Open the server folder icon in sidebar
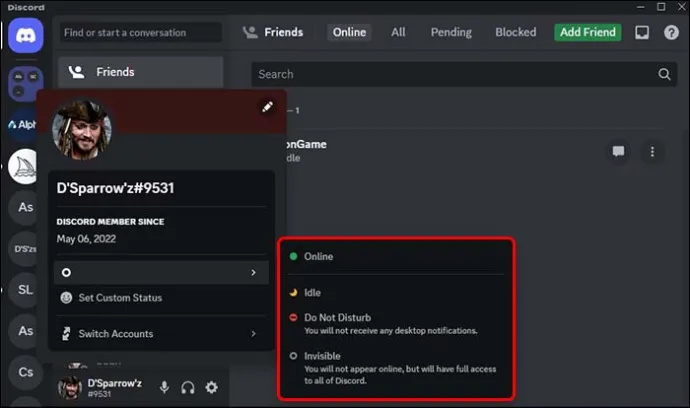The image size is (690, 408). pyautogui.click(x=25, y=84)
